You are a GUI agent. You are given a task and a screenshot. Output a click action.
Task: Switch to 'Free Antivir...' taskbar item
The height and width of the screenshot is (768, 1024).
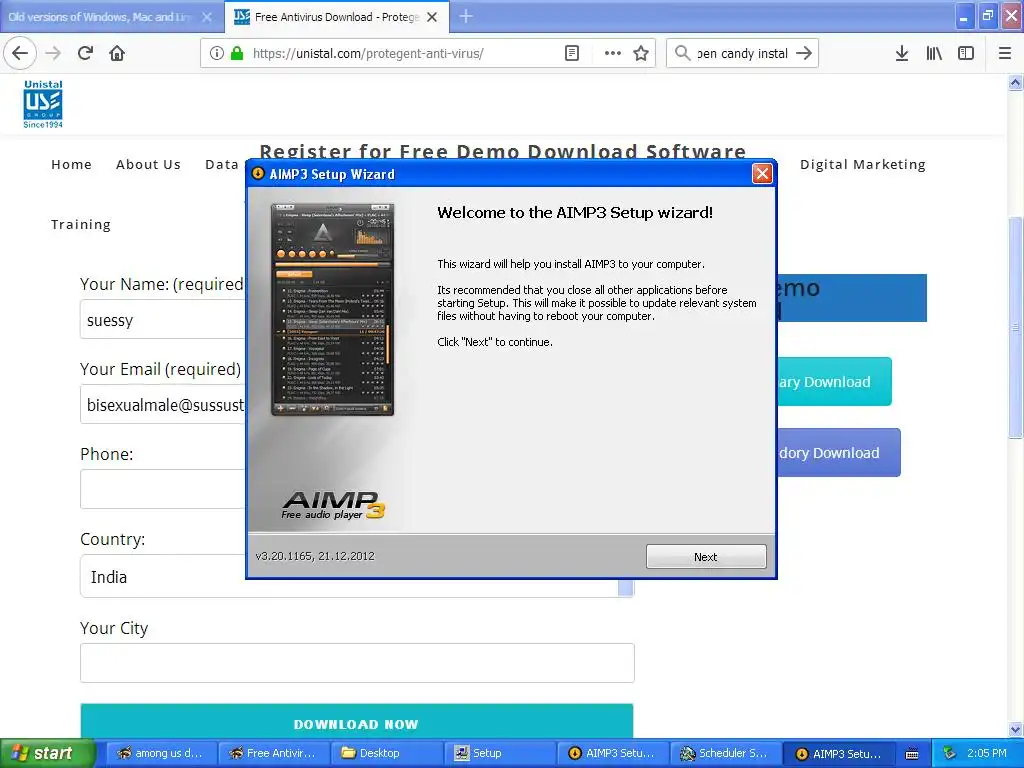tap(274, 753)
